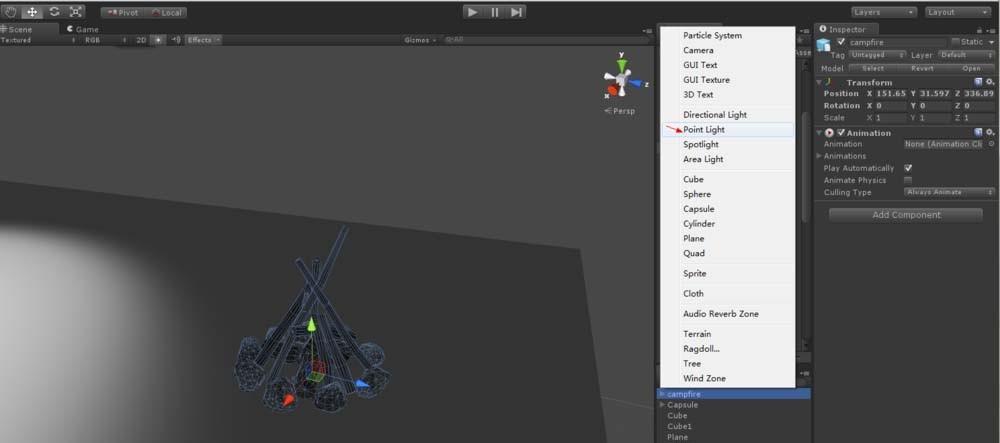Choose Camera from the create menu
Image resolution: width=1000 pixels, height=443 pixels.
coord(727,50)
